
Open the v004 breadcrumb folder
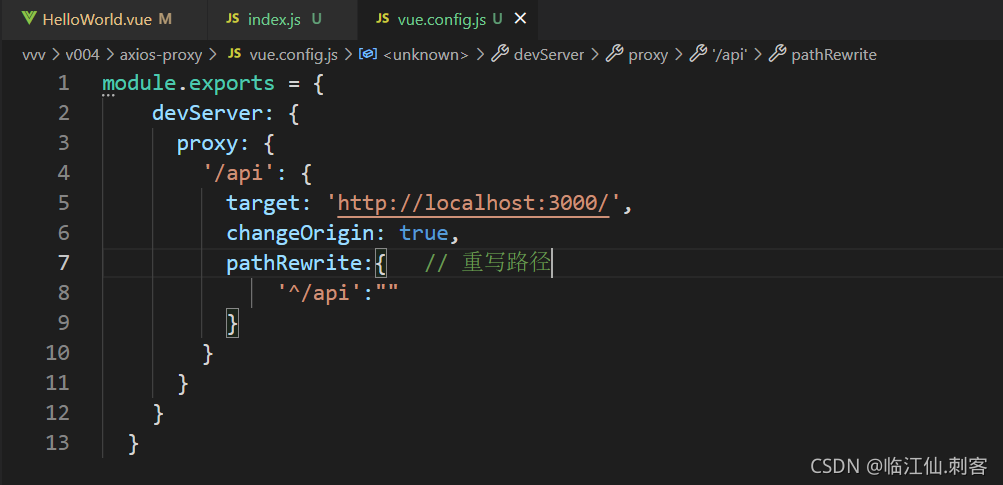click(83, 55)
